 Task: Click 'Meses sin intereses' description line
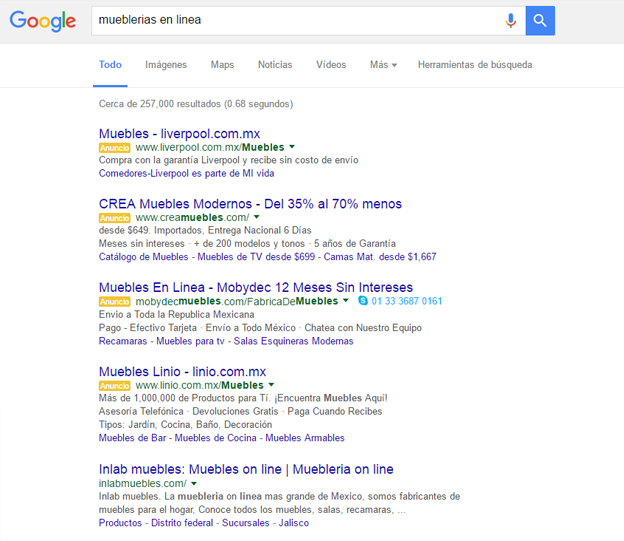point(247,243)
